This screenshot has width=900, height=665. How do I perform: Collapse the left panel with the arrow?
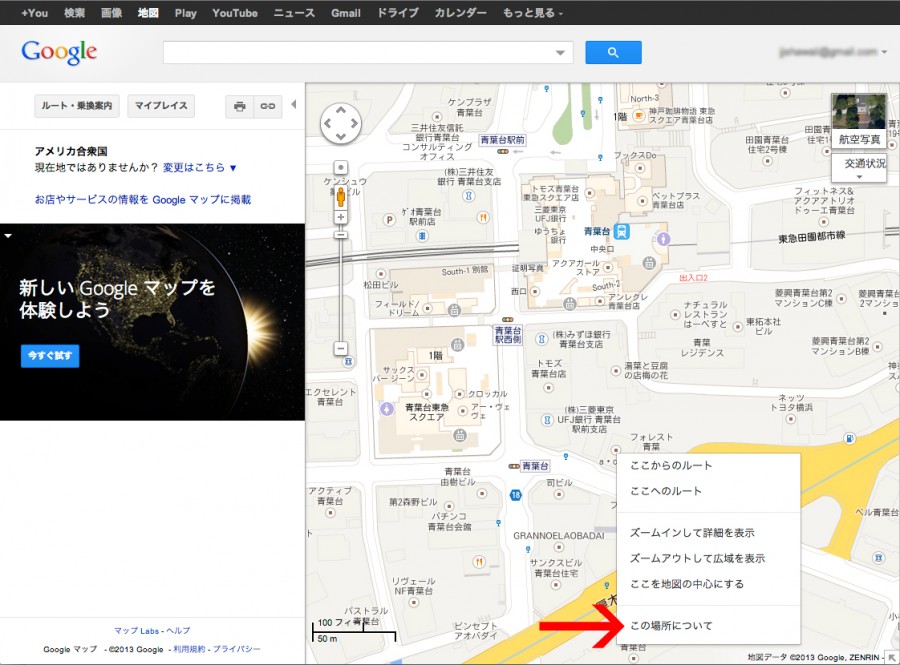[x=294, y=104]
